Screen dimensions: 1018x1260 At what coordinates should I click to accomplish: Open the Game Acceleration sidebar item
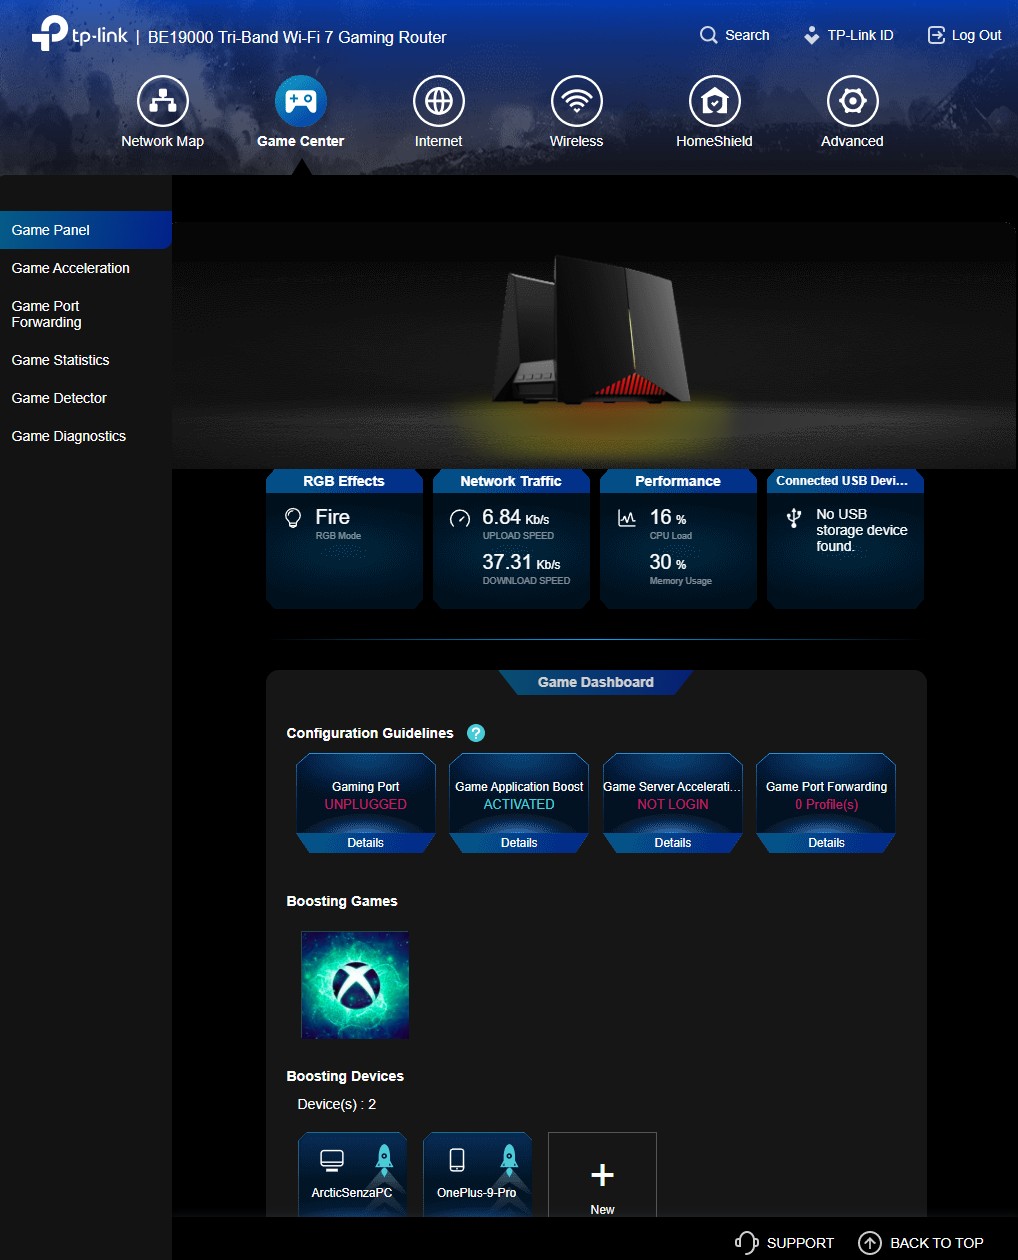click(71, 268)
